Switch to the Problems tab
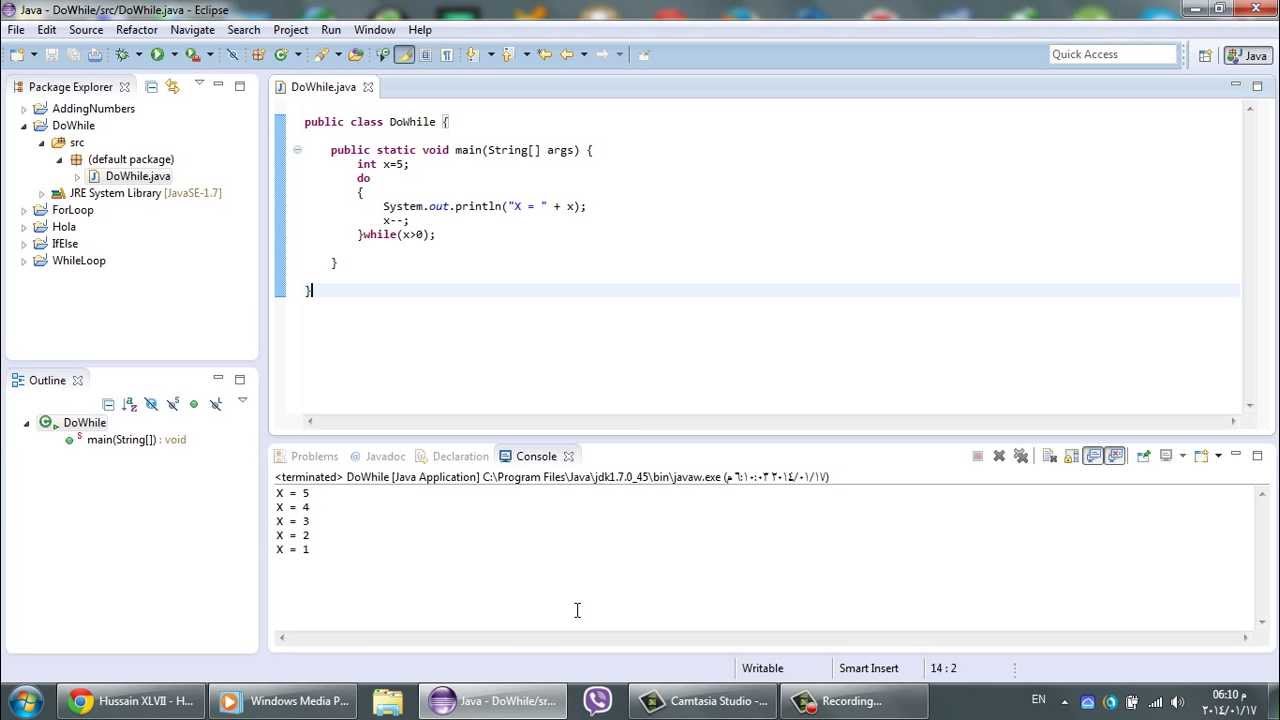 (314, 456)
